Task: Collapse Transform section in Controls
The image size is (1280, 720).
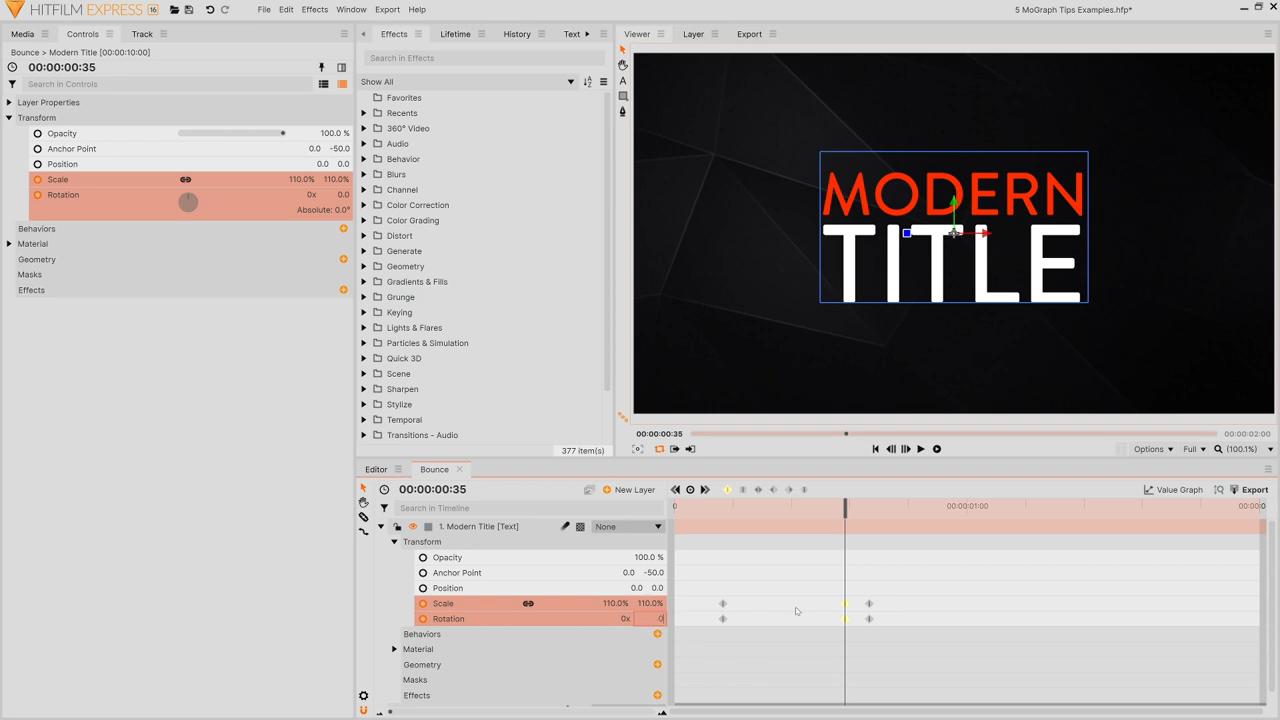Action: 9,118
